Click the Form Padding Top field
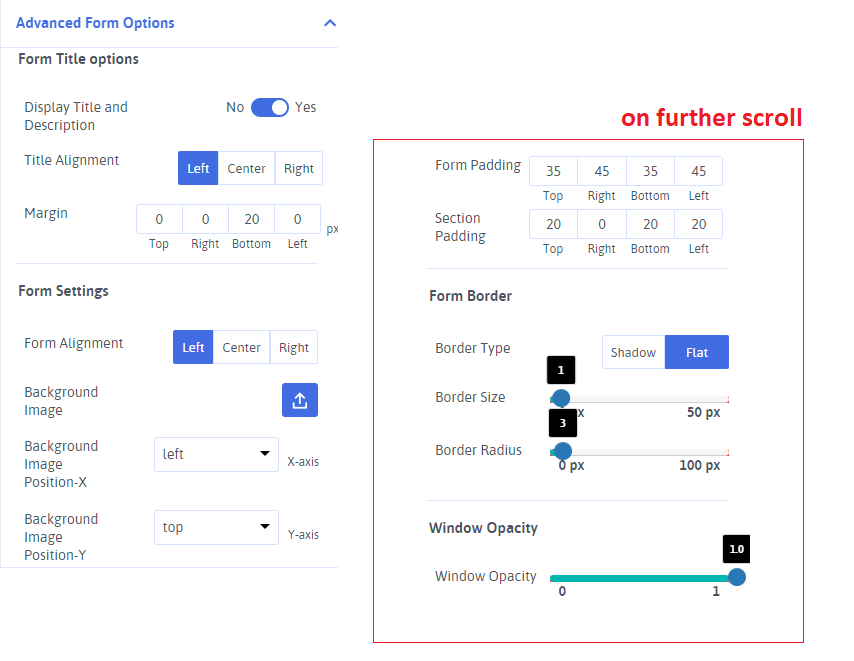The height and width of the screenshot is (661, 854). [x=553, y=171]
